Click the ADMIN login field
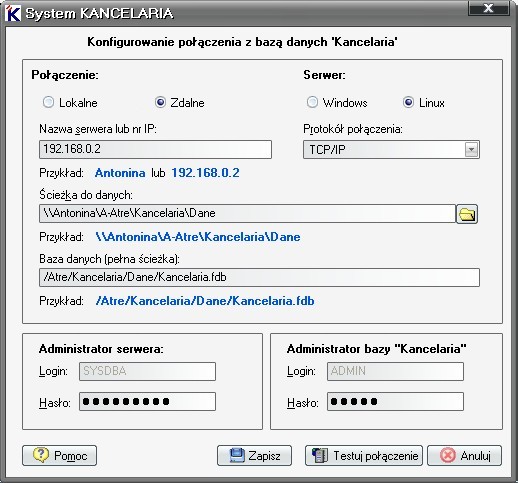This screenshot has height=483, width=518. (395, 371)
